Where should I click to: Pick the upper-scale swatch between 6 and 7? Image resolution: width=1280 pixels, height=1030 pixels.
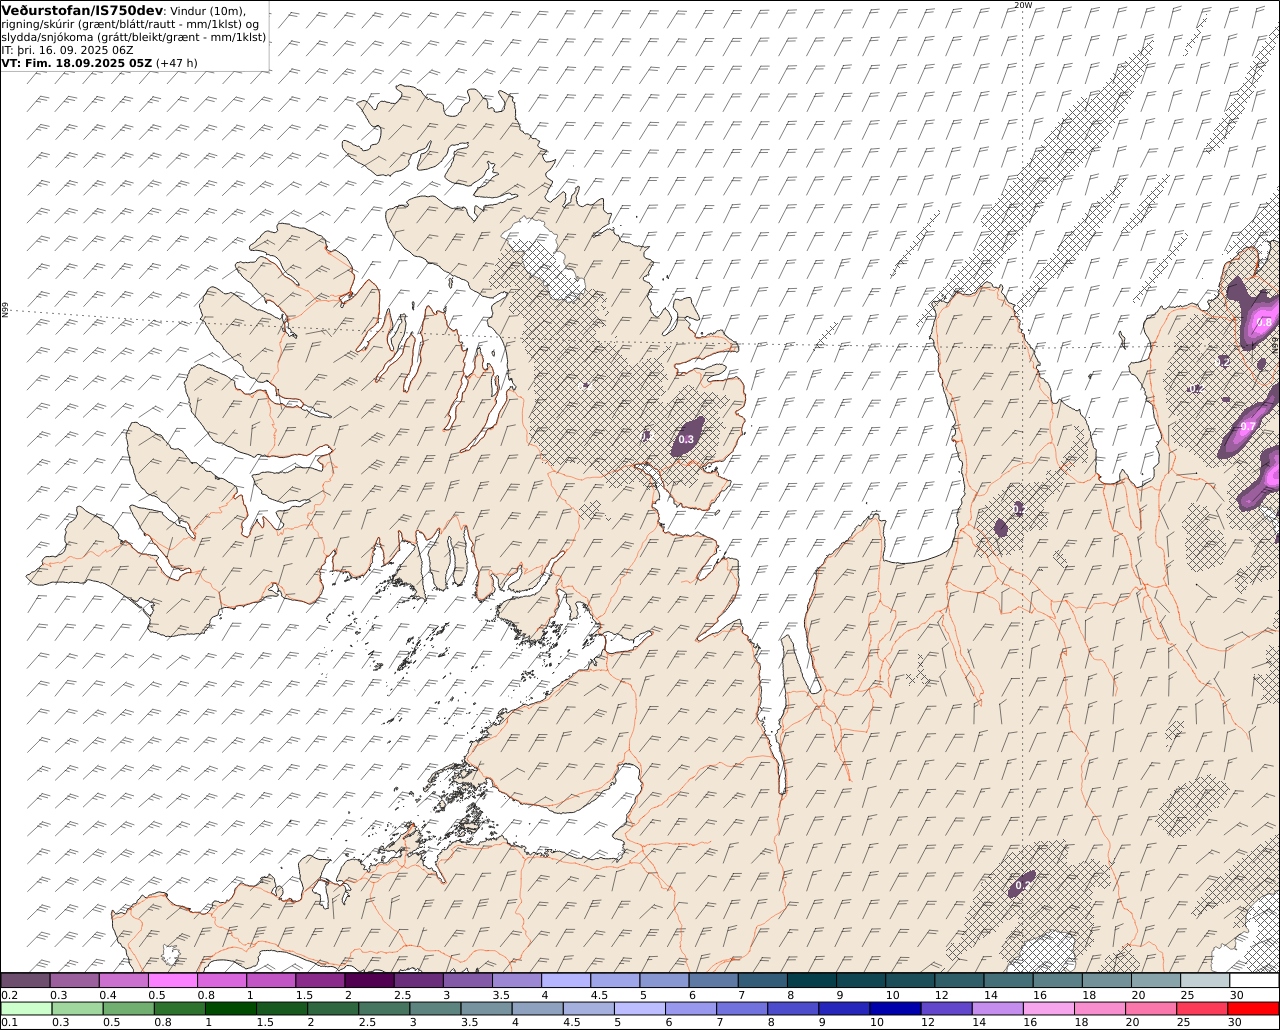(714, 980)
